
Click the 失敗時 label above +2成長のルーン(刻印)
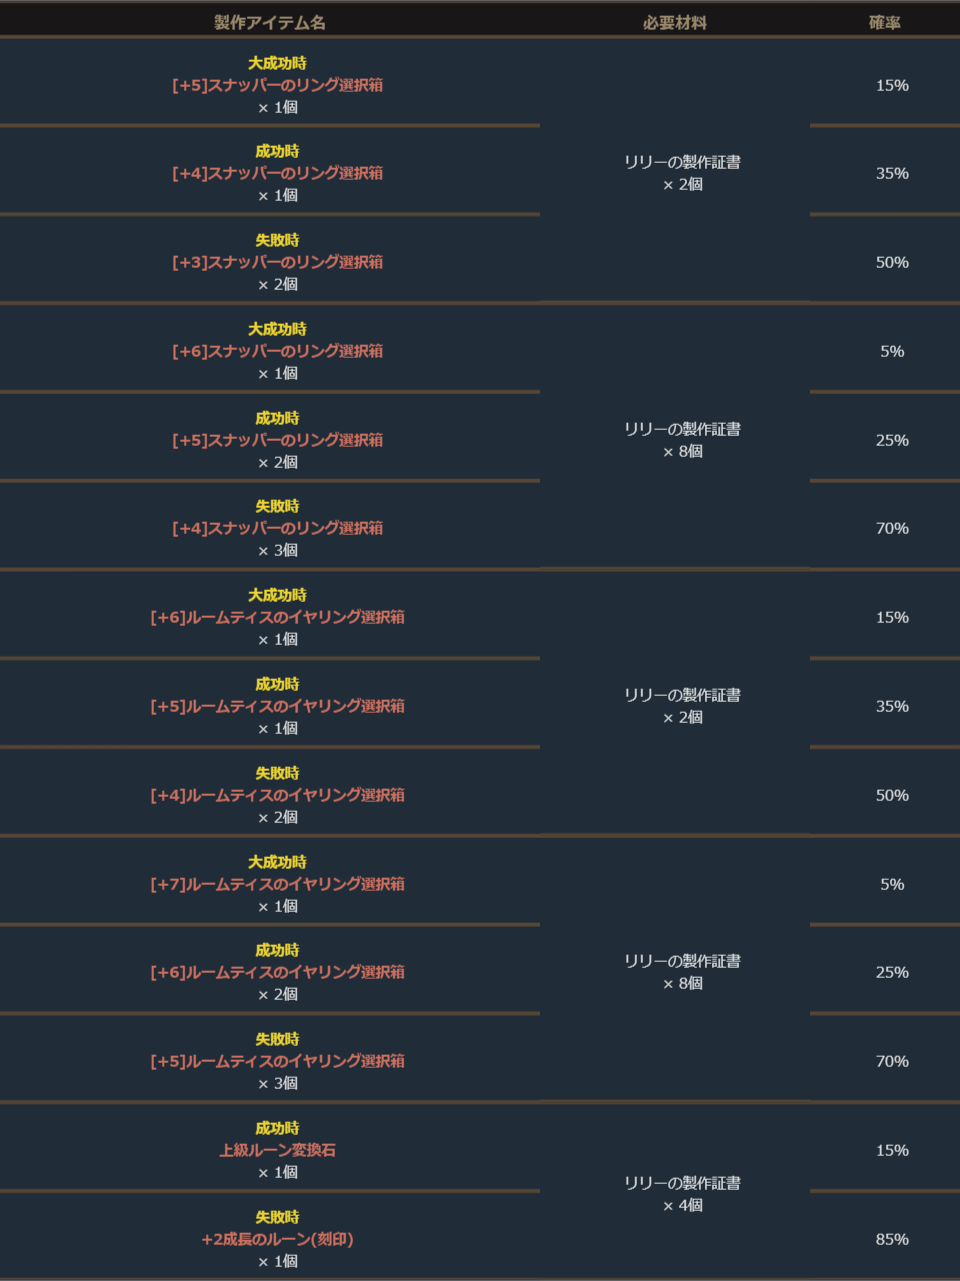point(277,1217)
